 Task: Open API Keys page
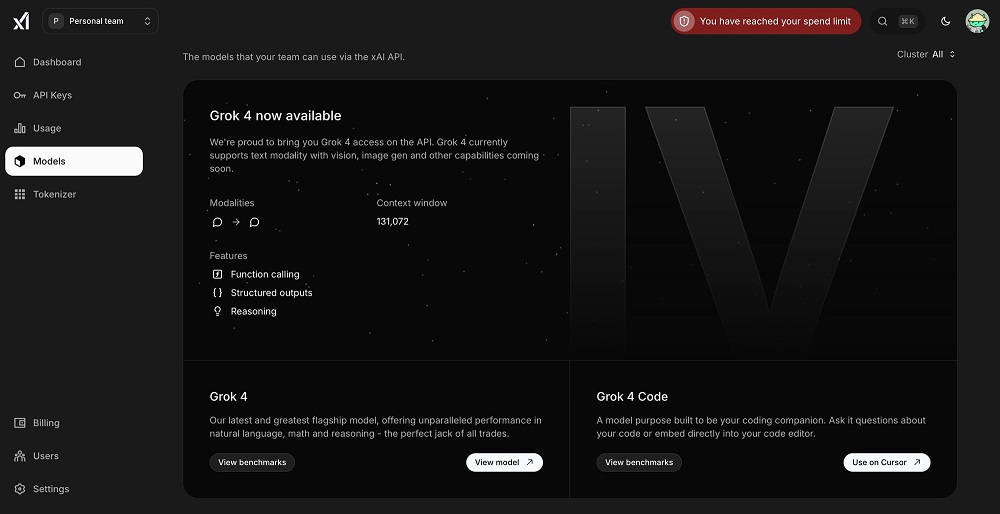pos(52,95)
